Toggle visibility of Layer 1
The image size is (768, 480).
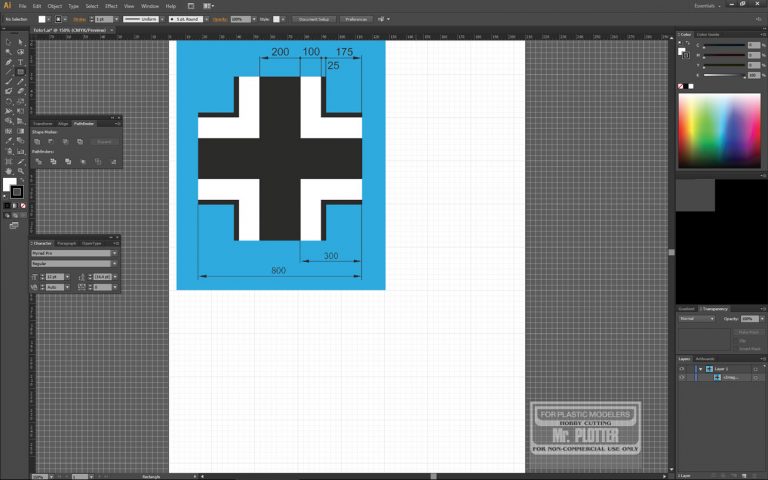coord(682,369)
